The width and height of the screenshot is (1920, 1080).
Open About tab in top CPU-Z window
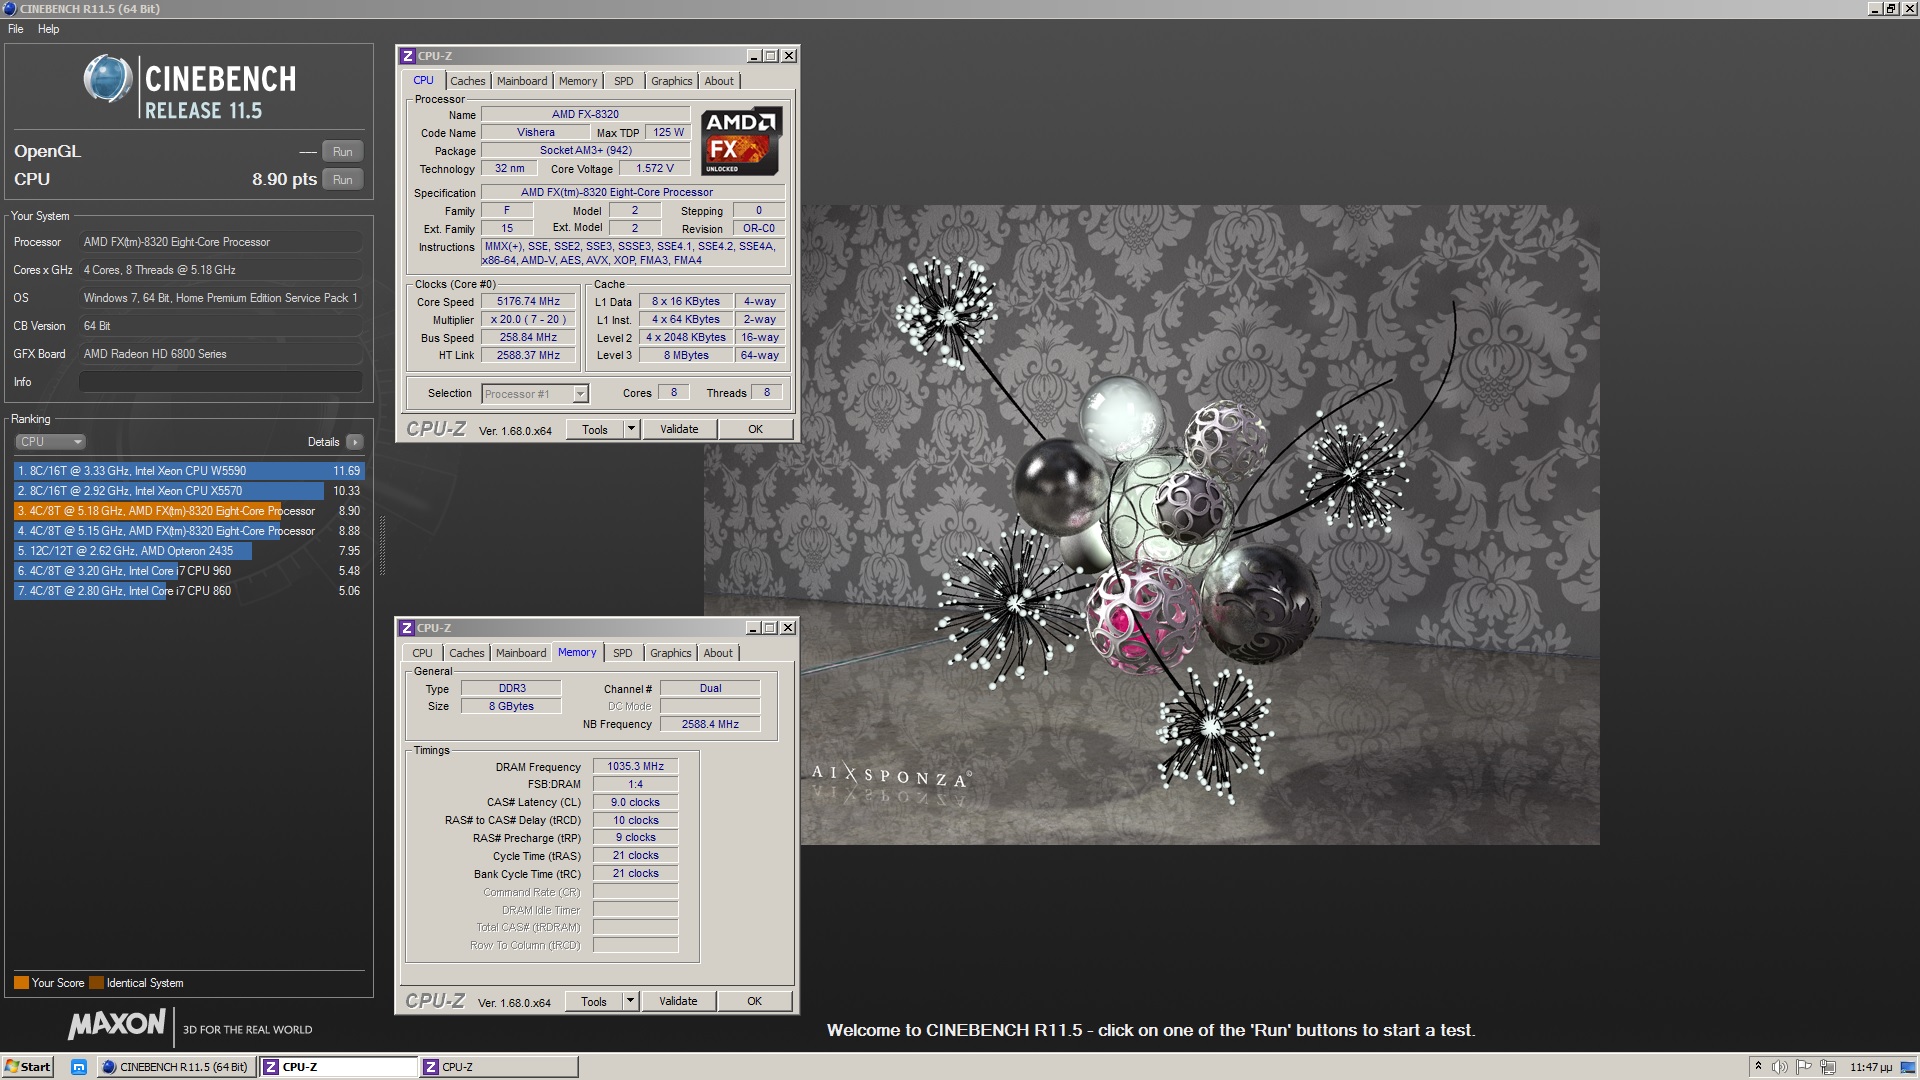(x=719, y=81)
